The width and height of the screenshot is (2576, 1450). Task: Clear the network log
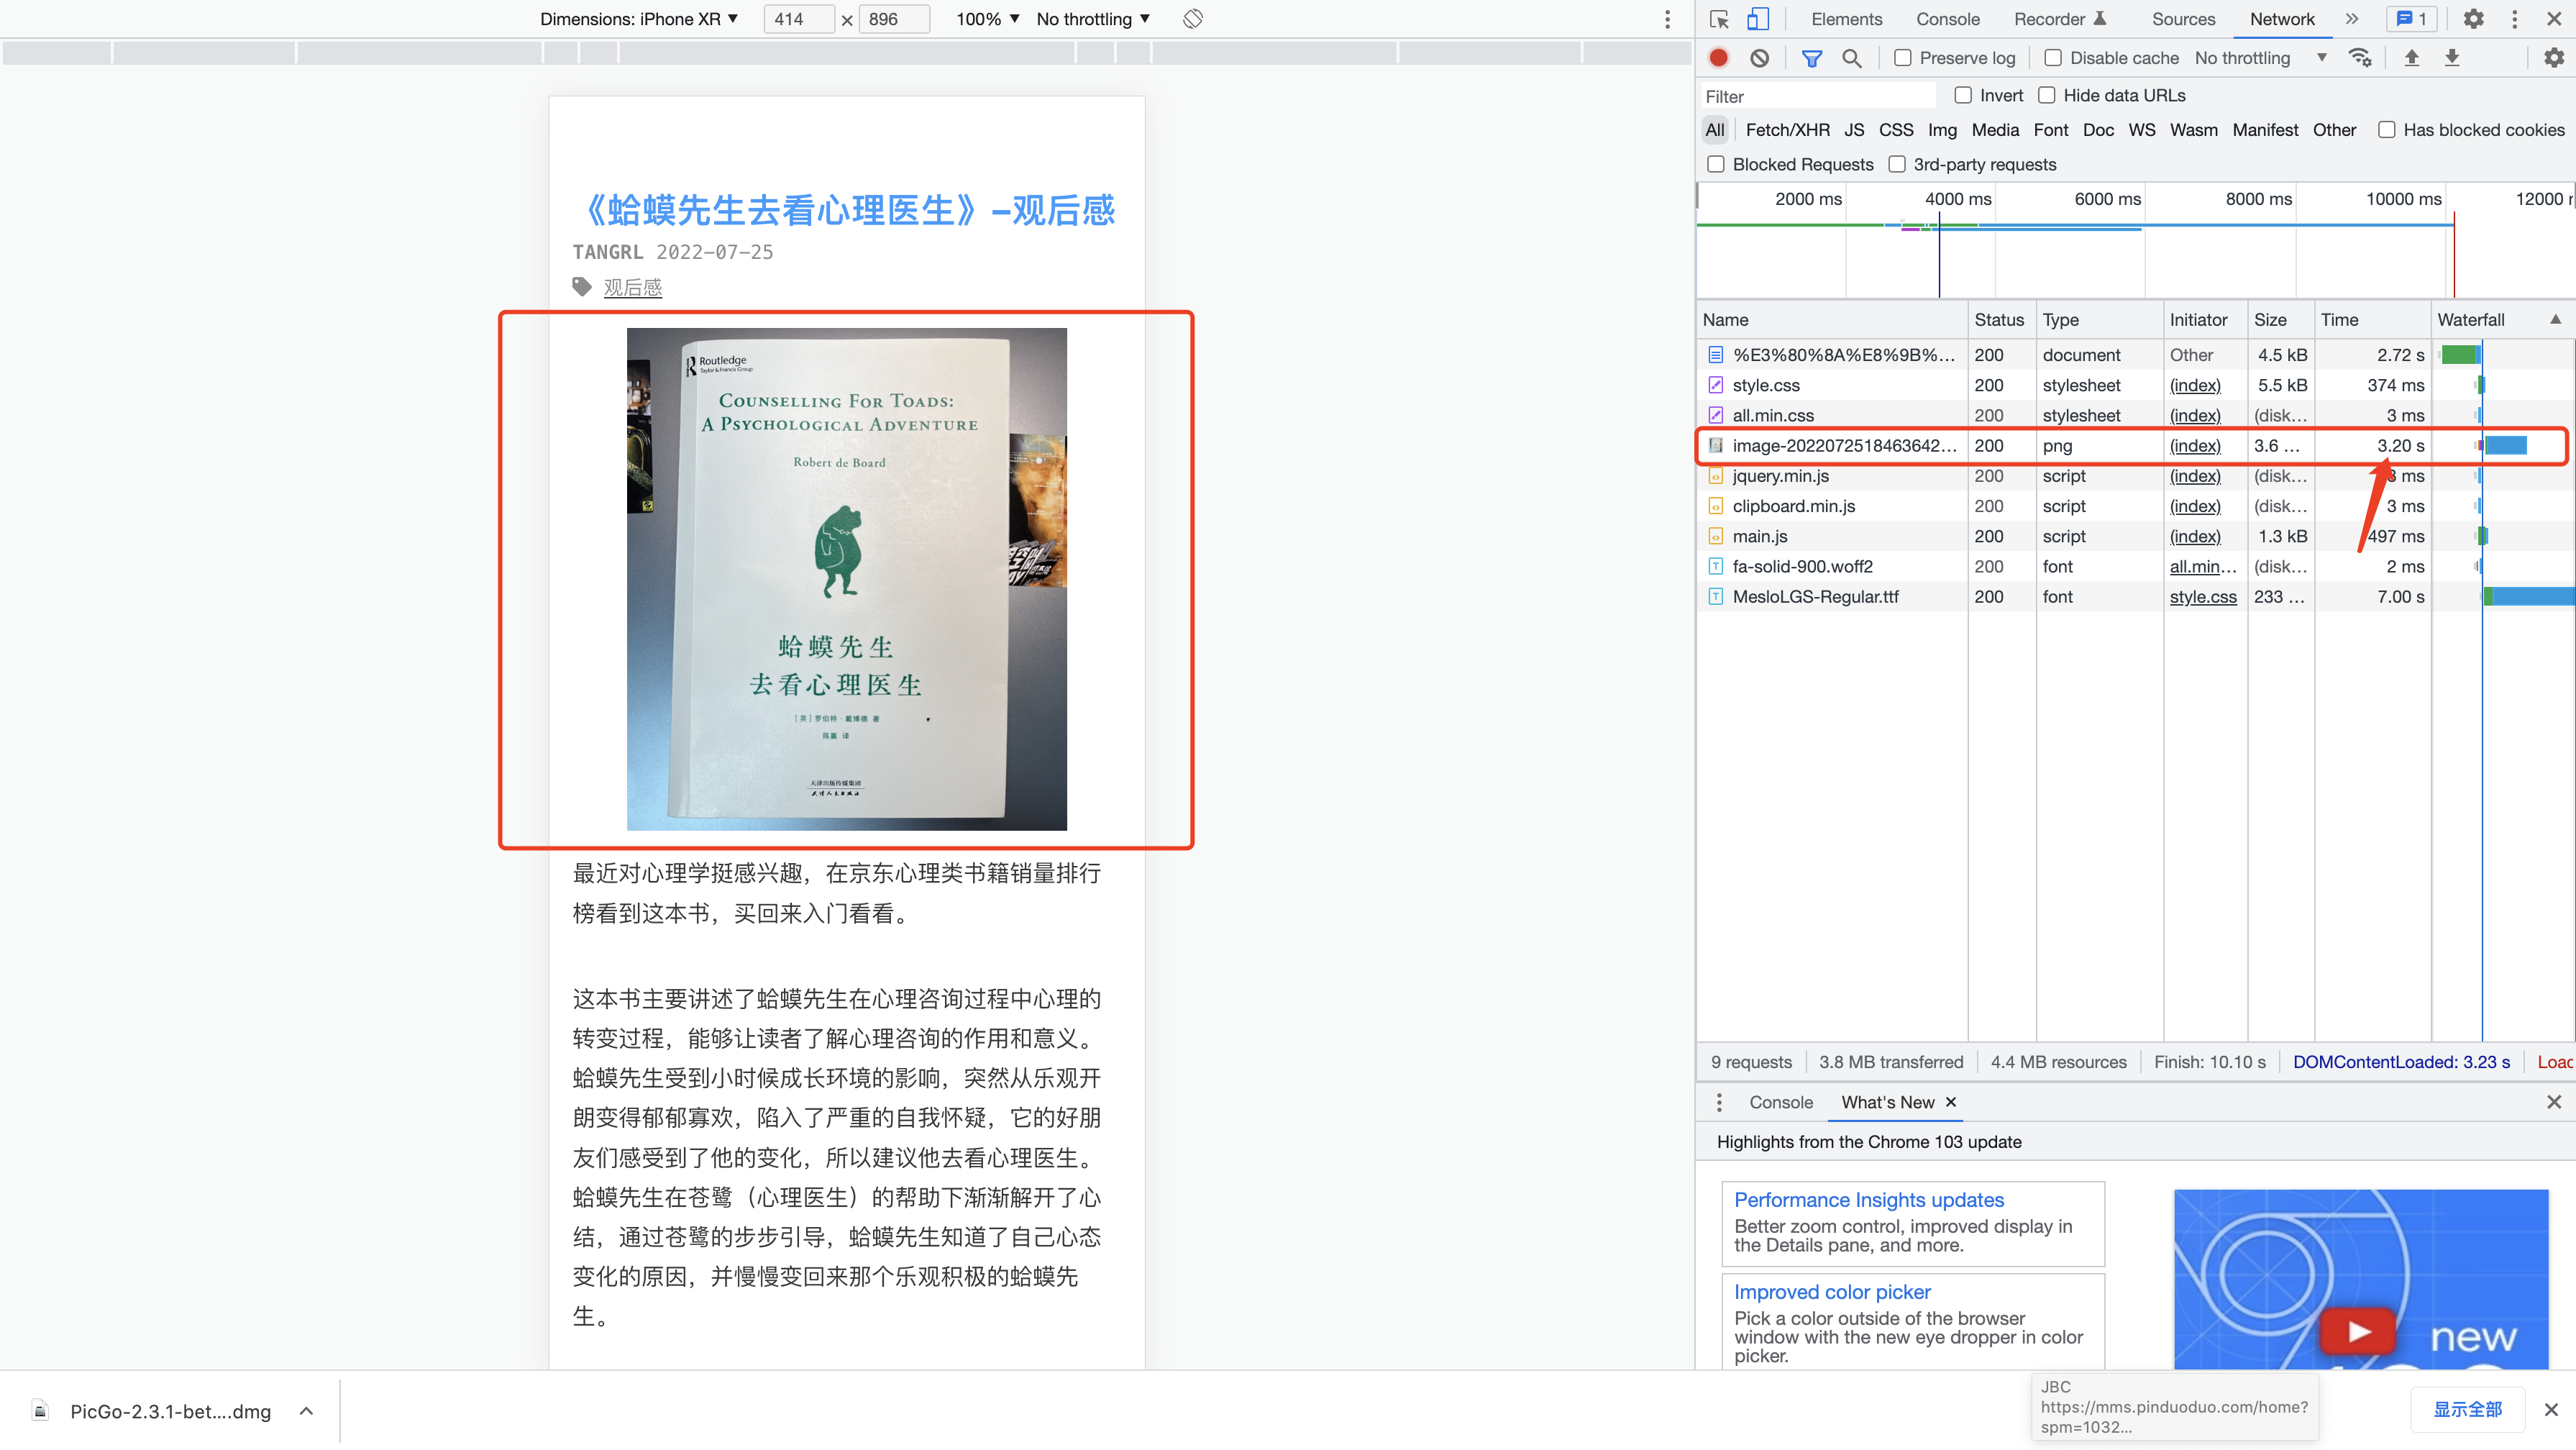click(x=1759, y=58)
